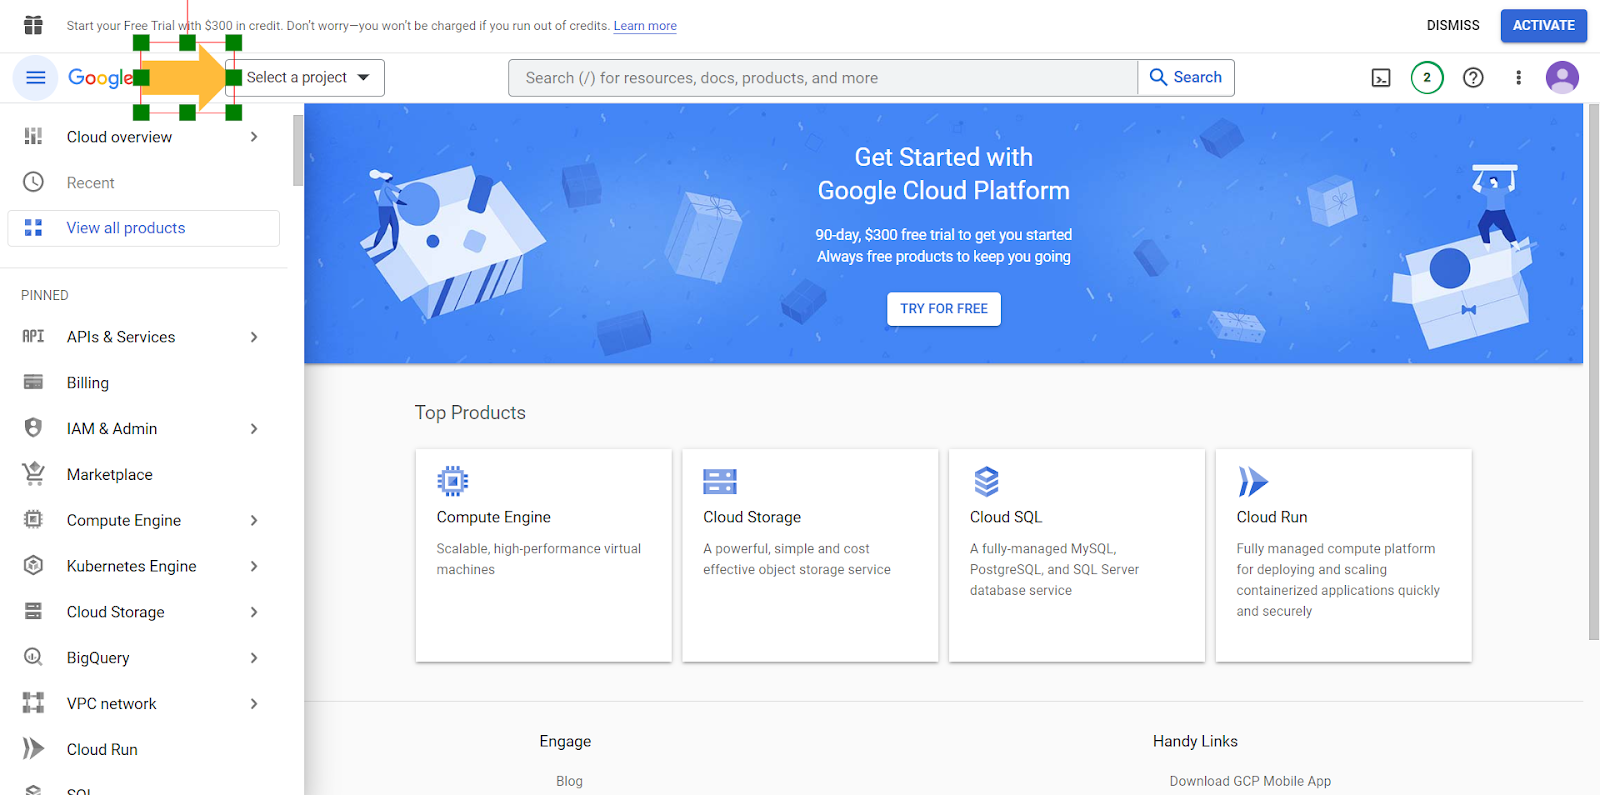Screen dimensions: 1600x795
Task: Expand the IAM & Admin submenu chevron
Action: point(254,429)
